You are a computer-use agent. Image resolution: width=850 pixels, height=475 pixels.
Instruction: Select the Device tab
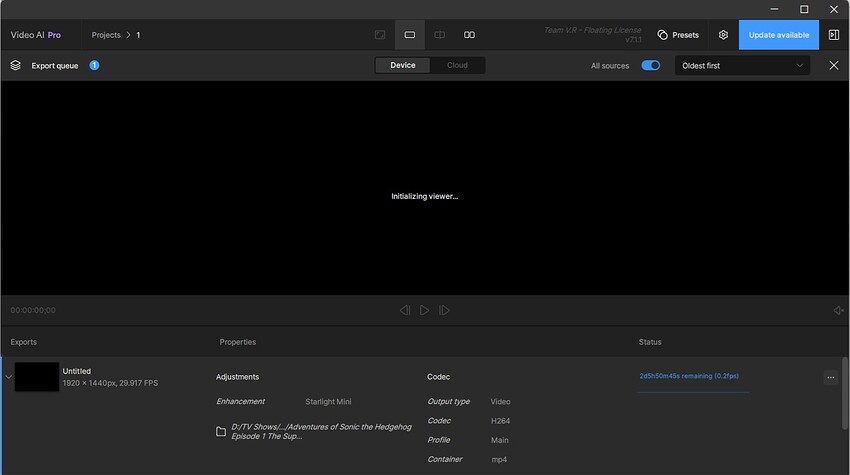(403, 65)
